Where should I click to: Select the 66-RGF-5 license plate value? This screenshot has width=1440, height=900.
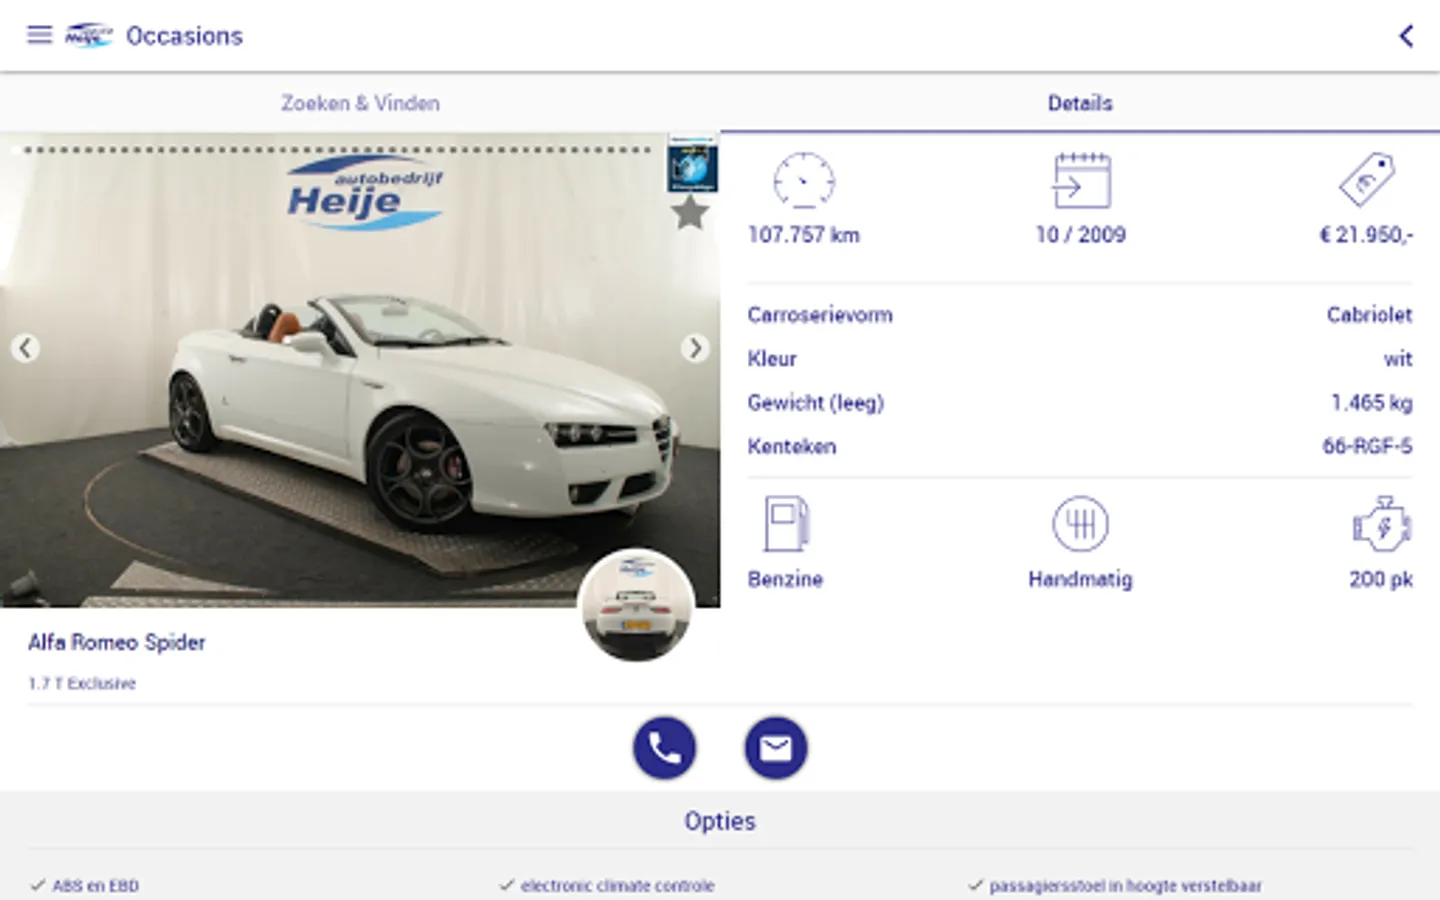click(x=1367, y=447)
